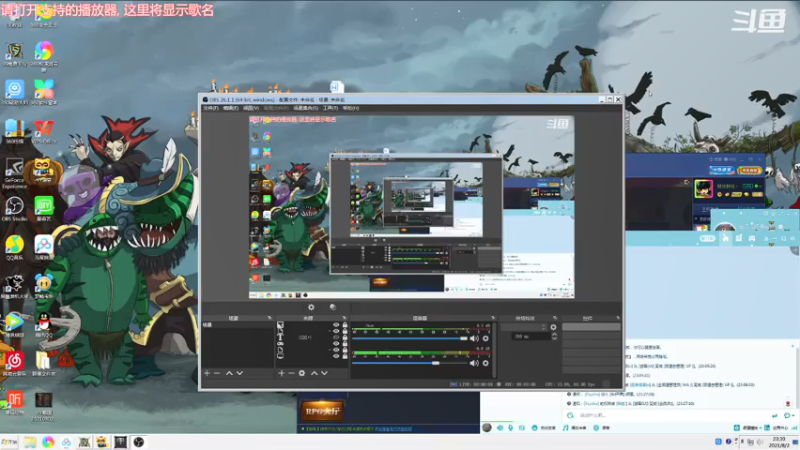Pop out the Scenes dock
Viewport: 800px width, 450px height.
pos(269,318)
